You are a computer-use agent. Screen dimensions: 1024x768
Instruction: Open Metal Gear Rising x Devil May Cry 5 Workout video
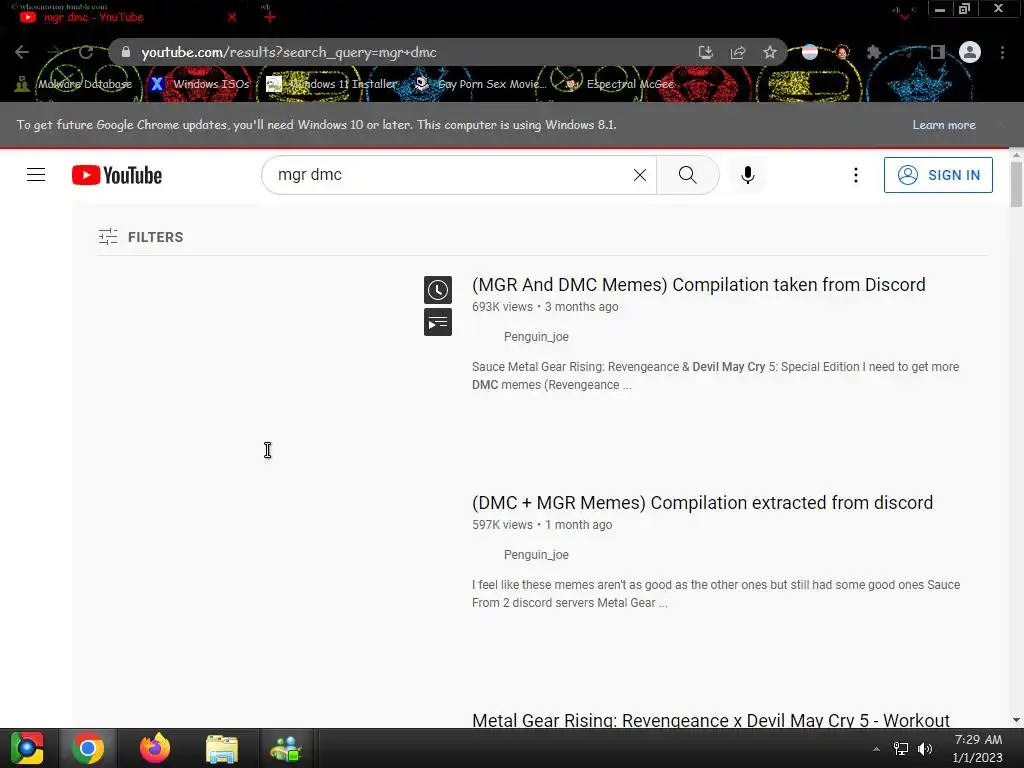[x=711, y=720]
